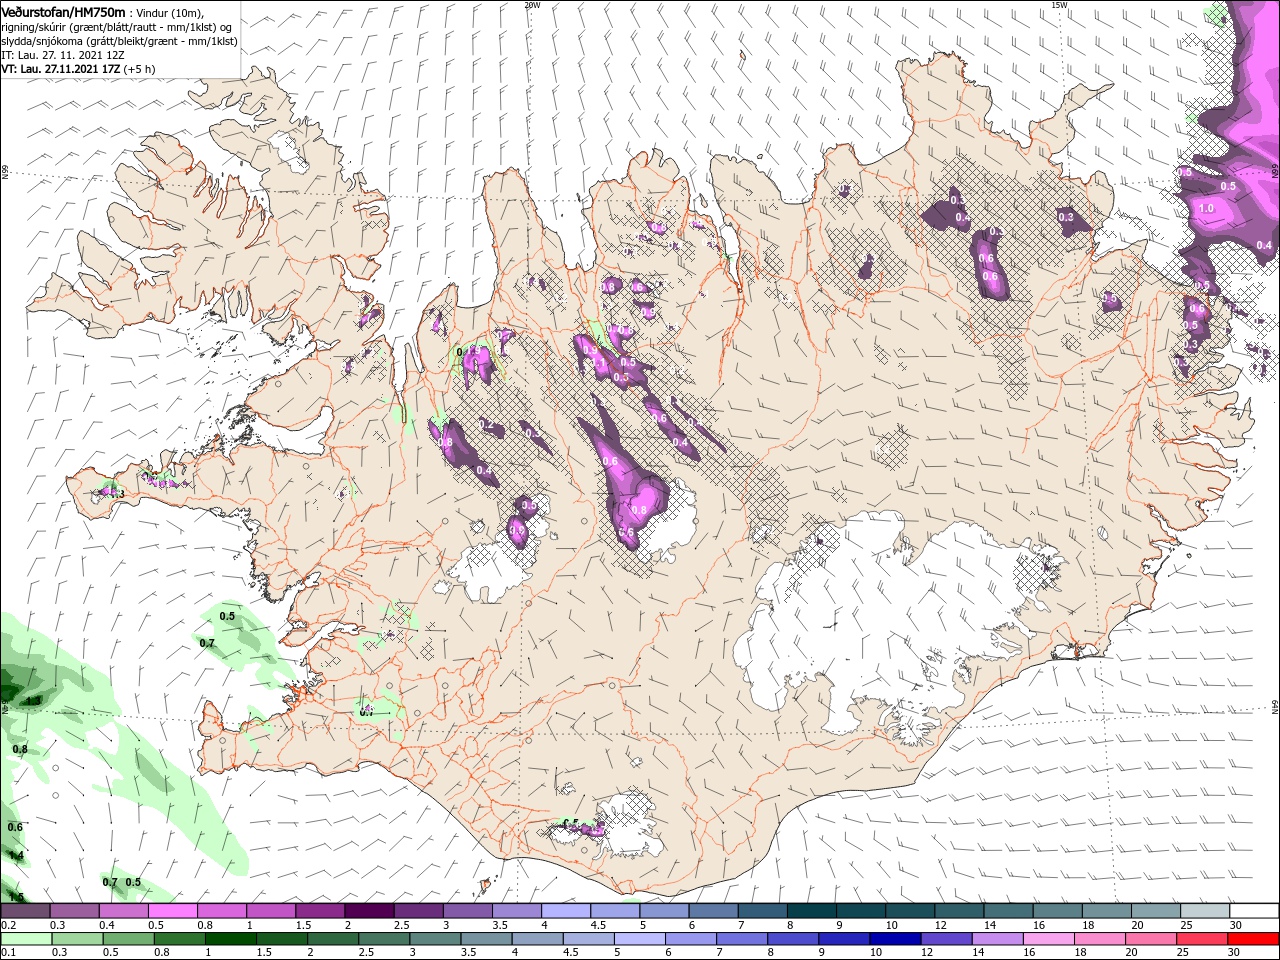Select the palest green 0.1 swatch in lower legend
Image resolution: width=1280 pixels, height=960 pixels.
click(26, 939)
